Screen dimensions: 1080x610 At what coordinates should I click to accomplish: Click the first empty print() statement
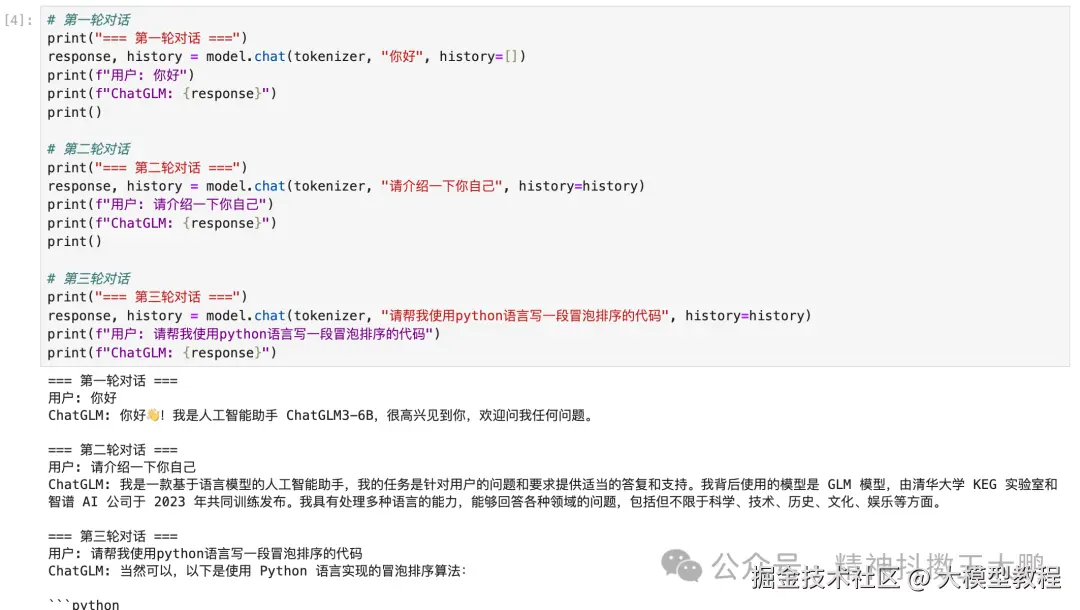pos(74,112)
